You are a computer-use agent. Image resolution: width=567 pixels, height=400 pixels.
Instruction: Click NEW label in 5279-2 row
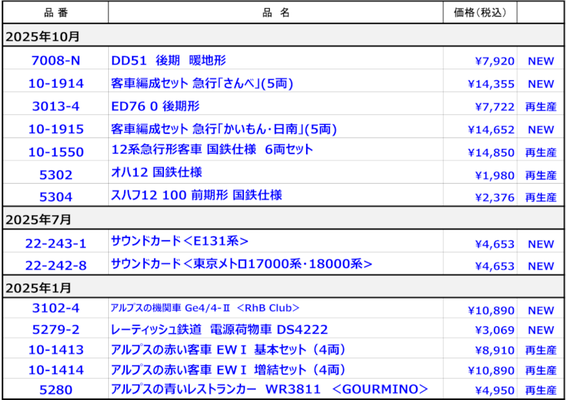[x=541, y=330]
